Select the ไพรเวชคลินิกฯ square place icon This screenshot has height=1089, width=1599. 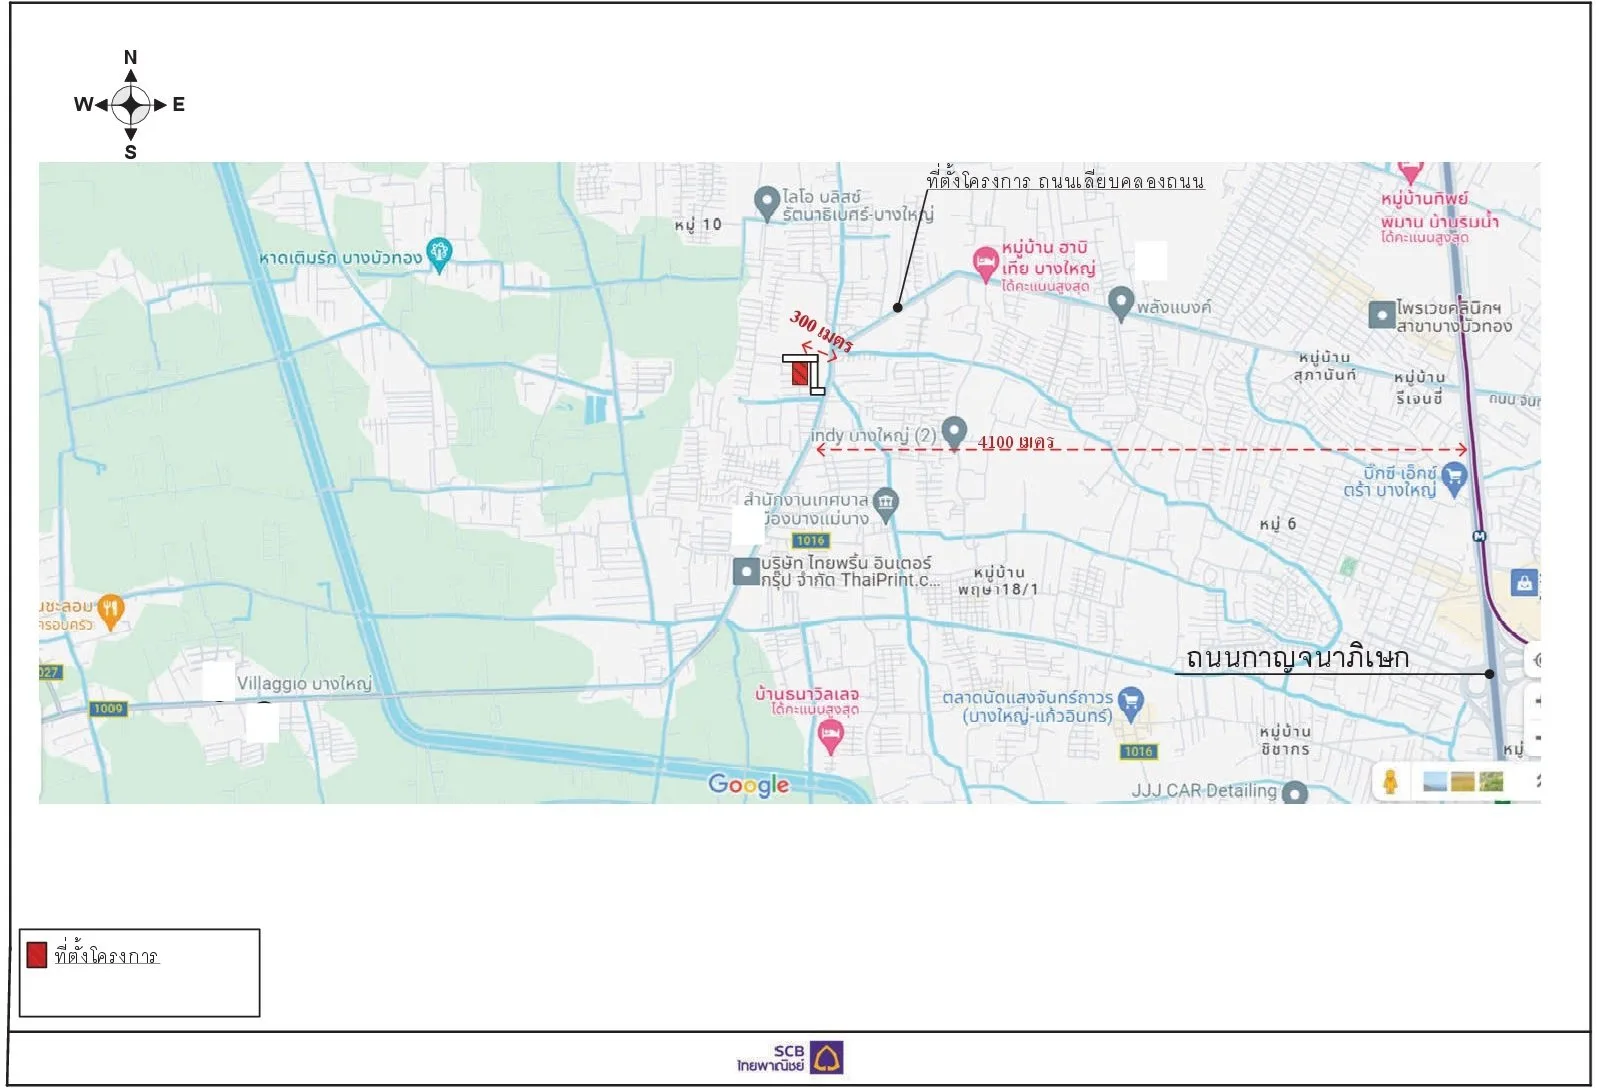(1382, 315)
